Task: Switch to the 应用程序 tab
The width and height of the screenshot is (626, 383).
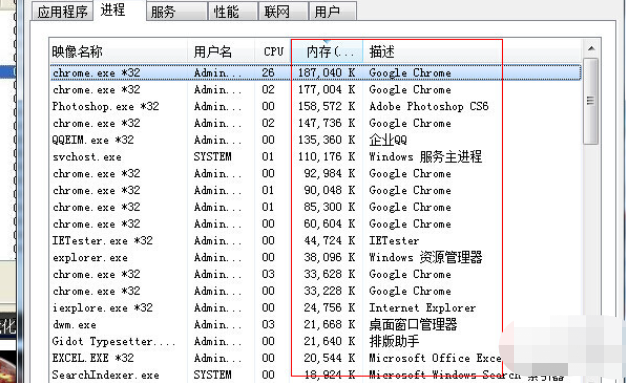Action: (x=62, y=11)
